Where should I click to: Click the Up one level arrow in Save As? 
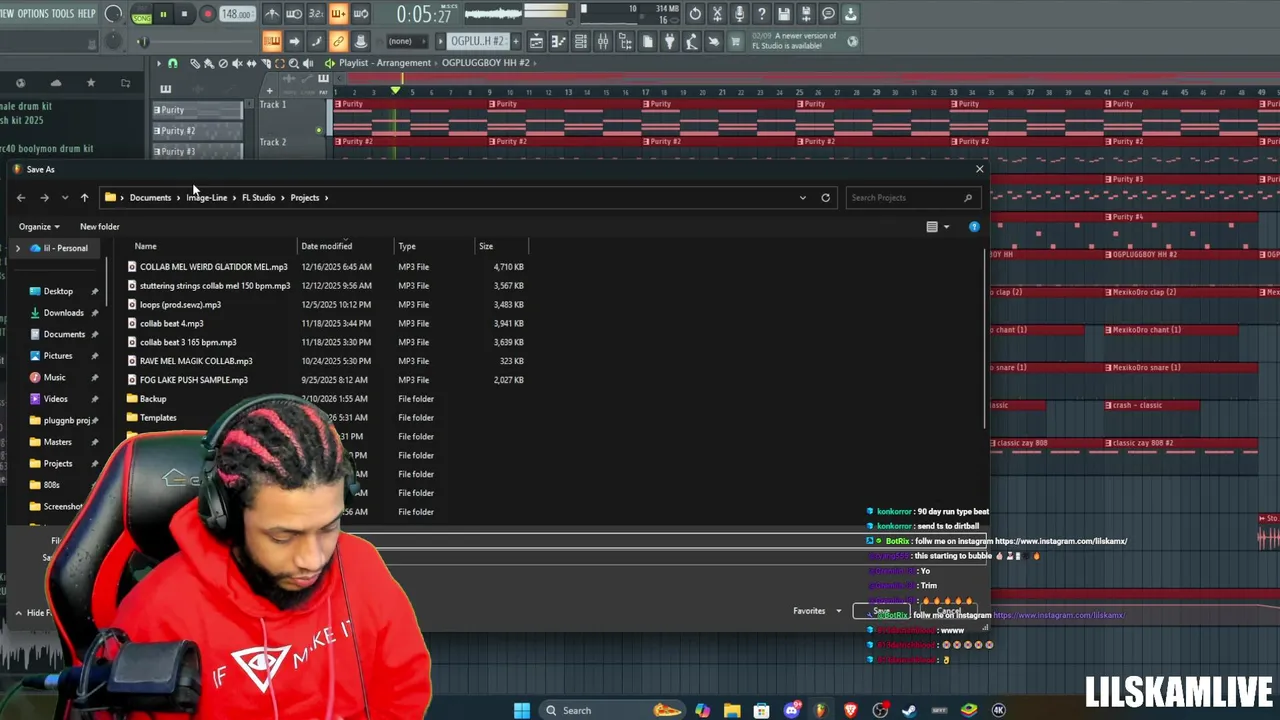tap(84, 198)
